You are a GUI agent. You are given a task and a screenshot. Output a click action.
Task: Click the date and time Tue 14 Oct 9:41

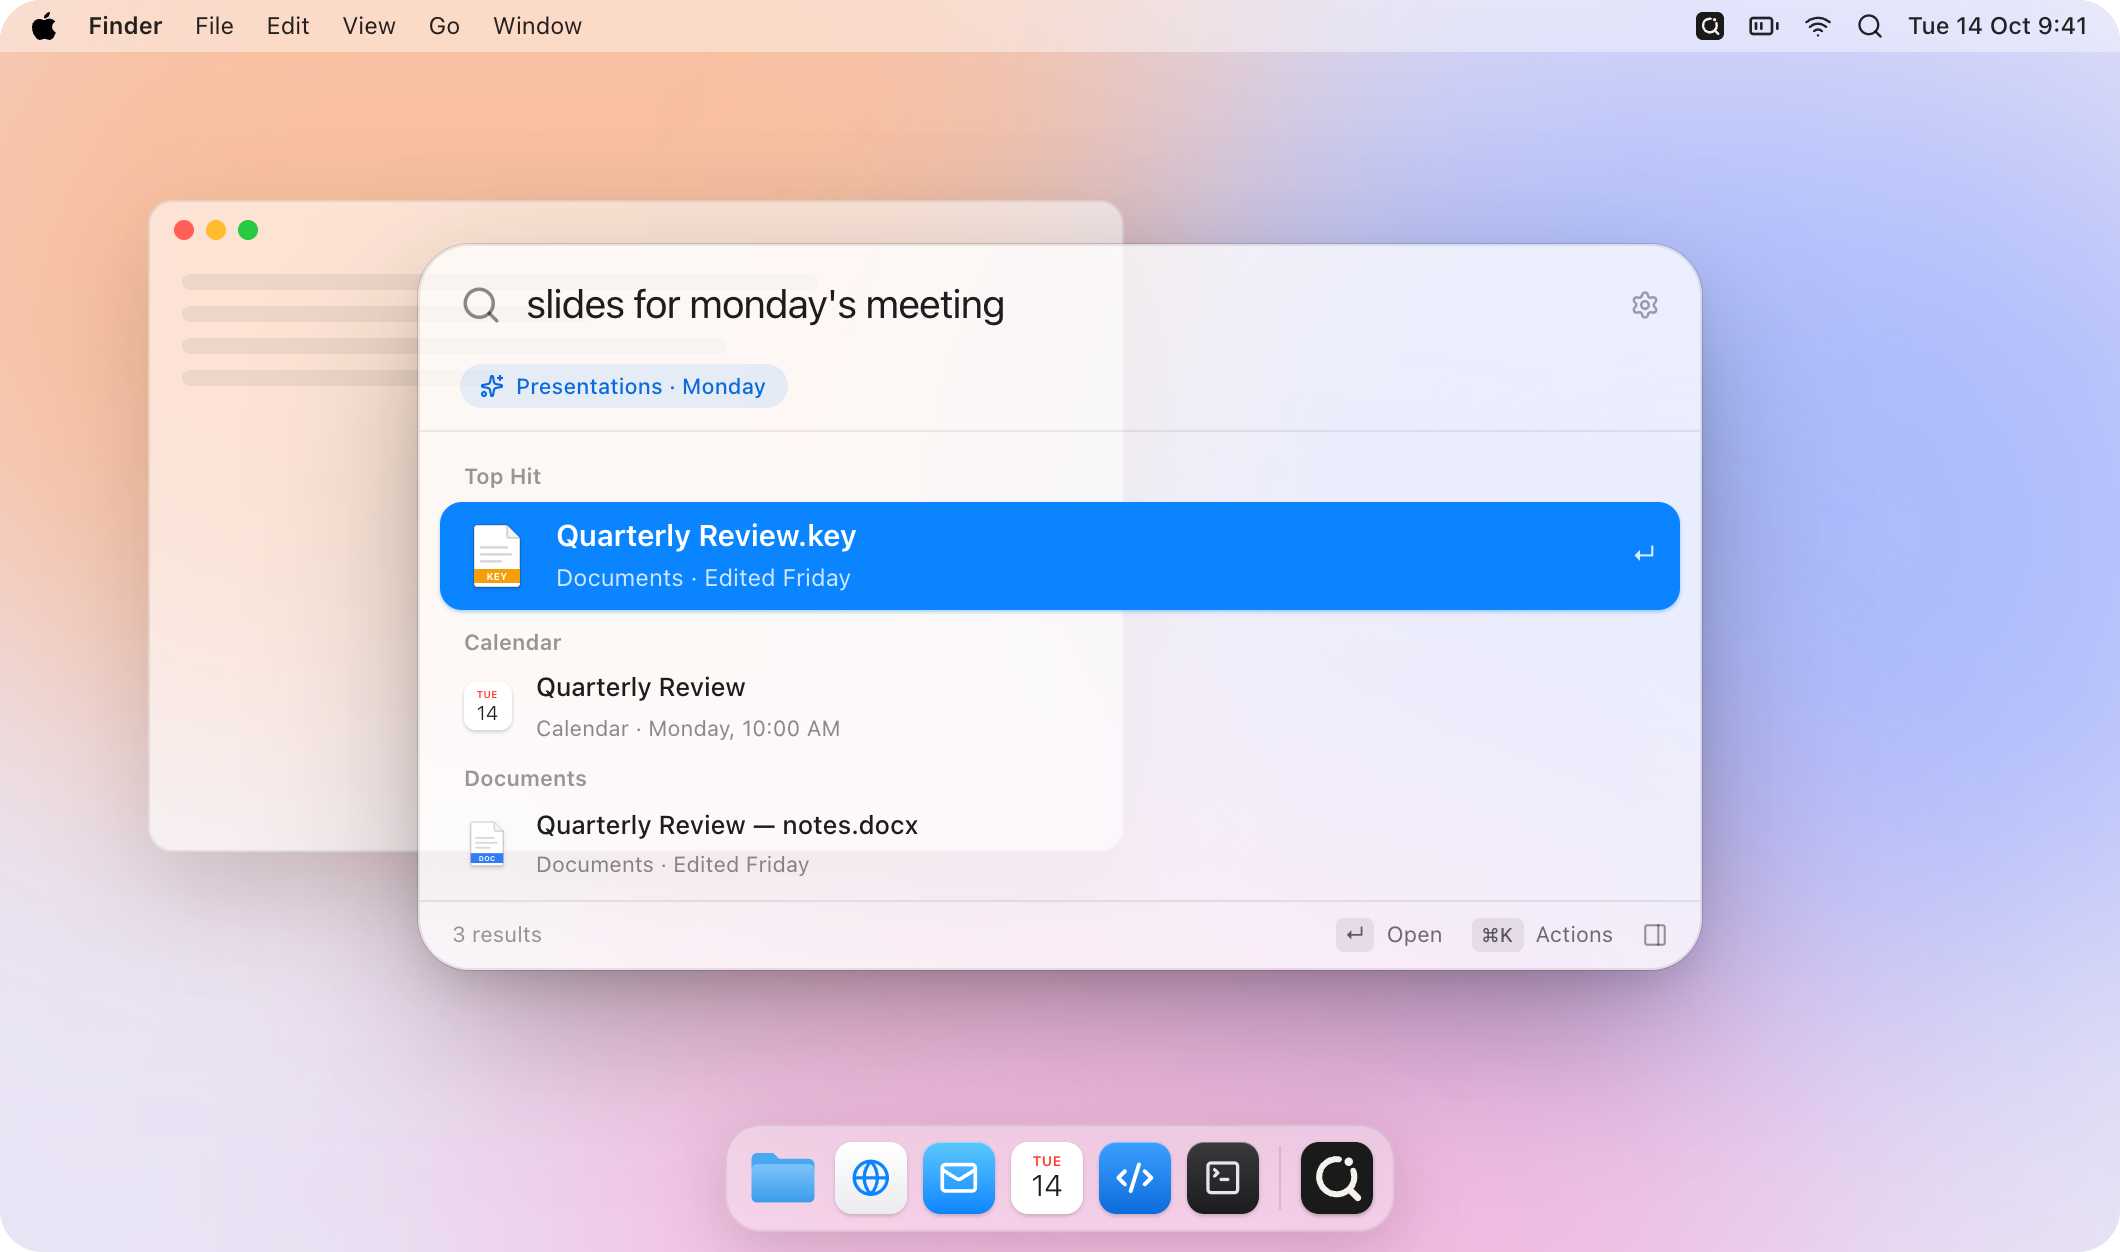tap(1997, 26)
